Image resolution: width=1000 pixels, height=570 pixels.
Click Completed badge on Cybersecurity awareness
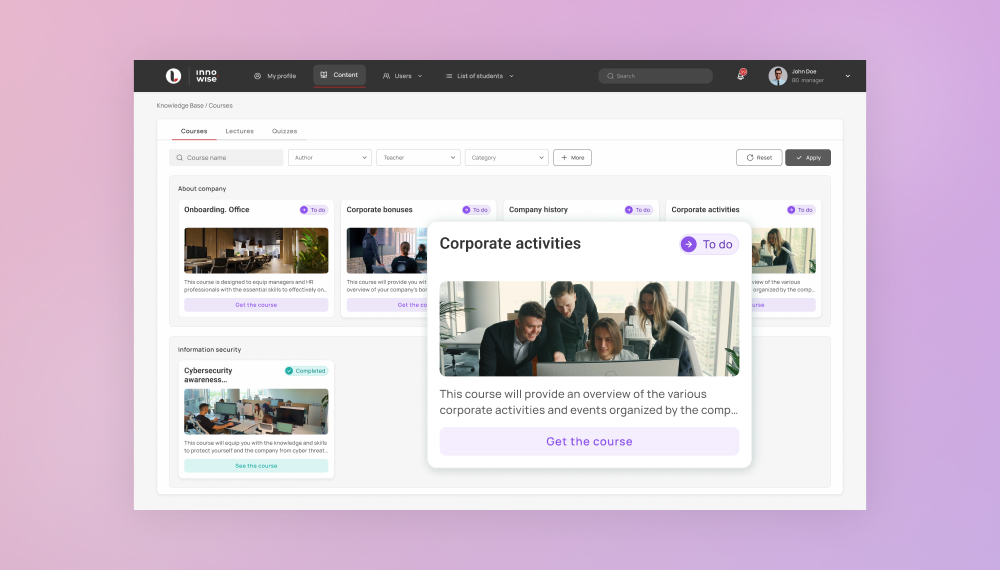[x=305, y=370]
